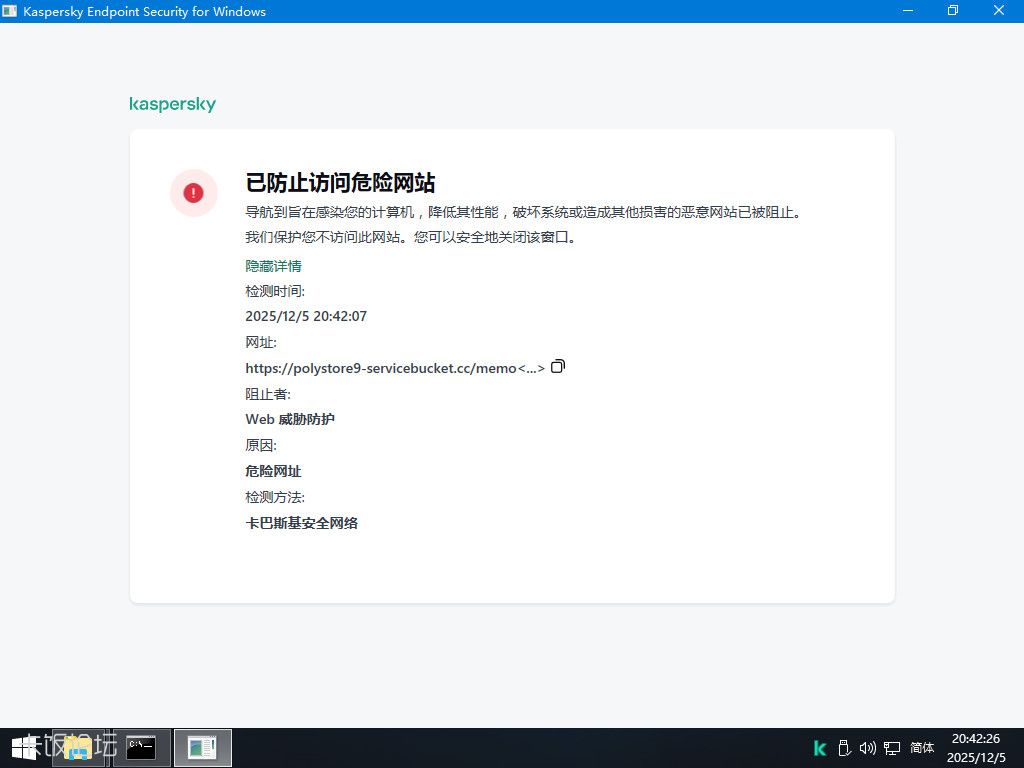This screenshot has height=768, width=1024.
Task: Select the Kaspersky window taskbar button
Action: pos(202,747)
